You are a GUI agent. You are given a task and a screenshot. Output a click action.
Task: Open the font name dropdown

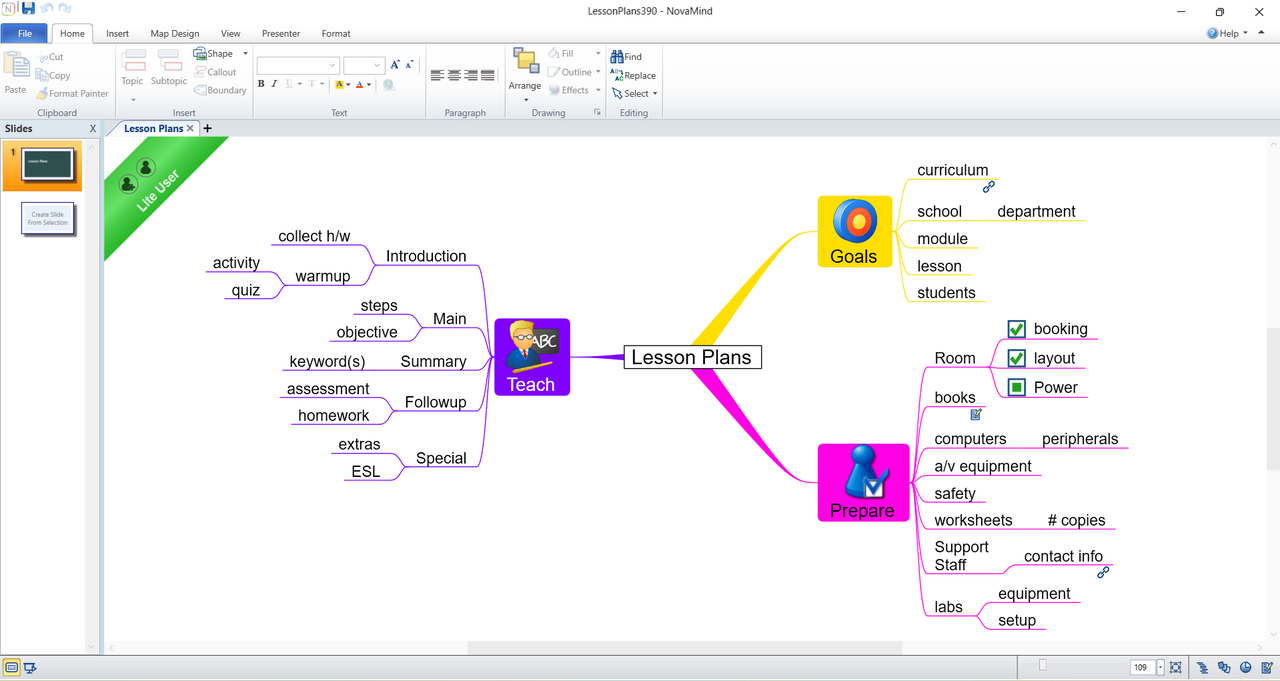coord(333,65)
